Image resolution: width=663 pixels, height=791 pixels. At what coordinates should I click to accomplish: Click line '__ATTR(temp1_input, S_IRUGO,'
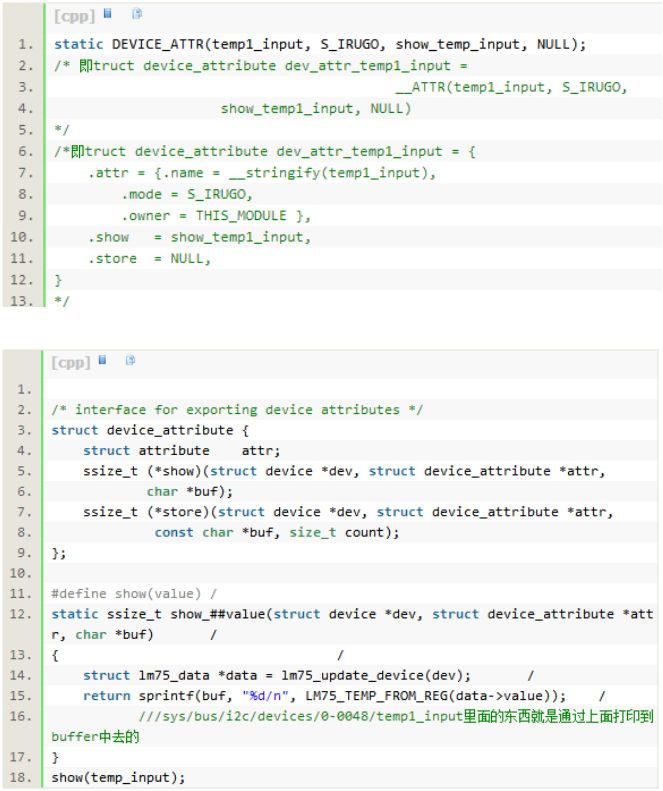pyautogui.click(x=511, y=87)
